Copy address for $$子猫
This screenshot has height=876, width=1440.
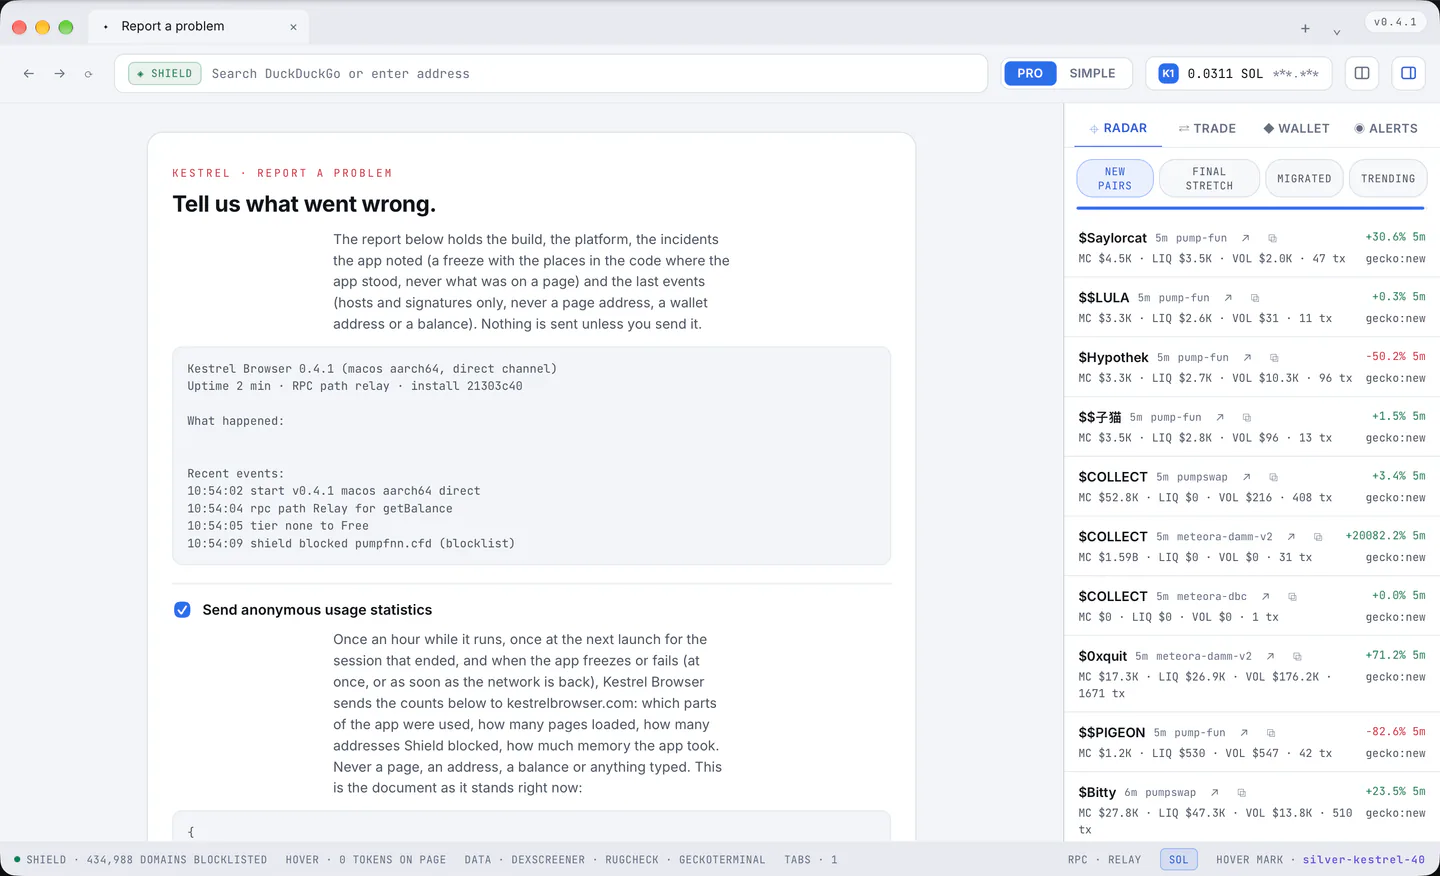pyautogui.click(x=1247, y=417)
